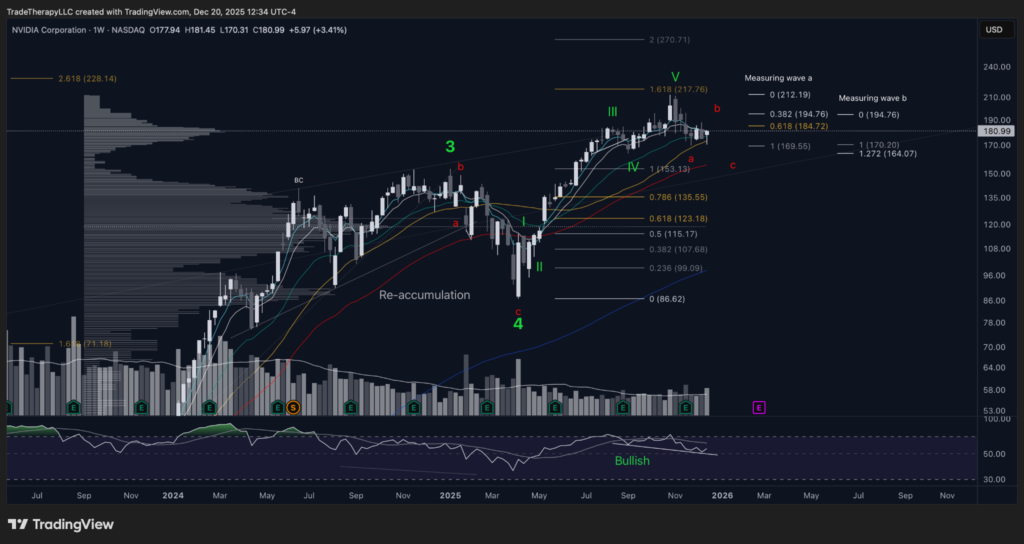Image resolution: width=1024 pixels, height=544 pixels.
Task: Select the Re-accumulation text annotation
Action: (x=424, y=296)
